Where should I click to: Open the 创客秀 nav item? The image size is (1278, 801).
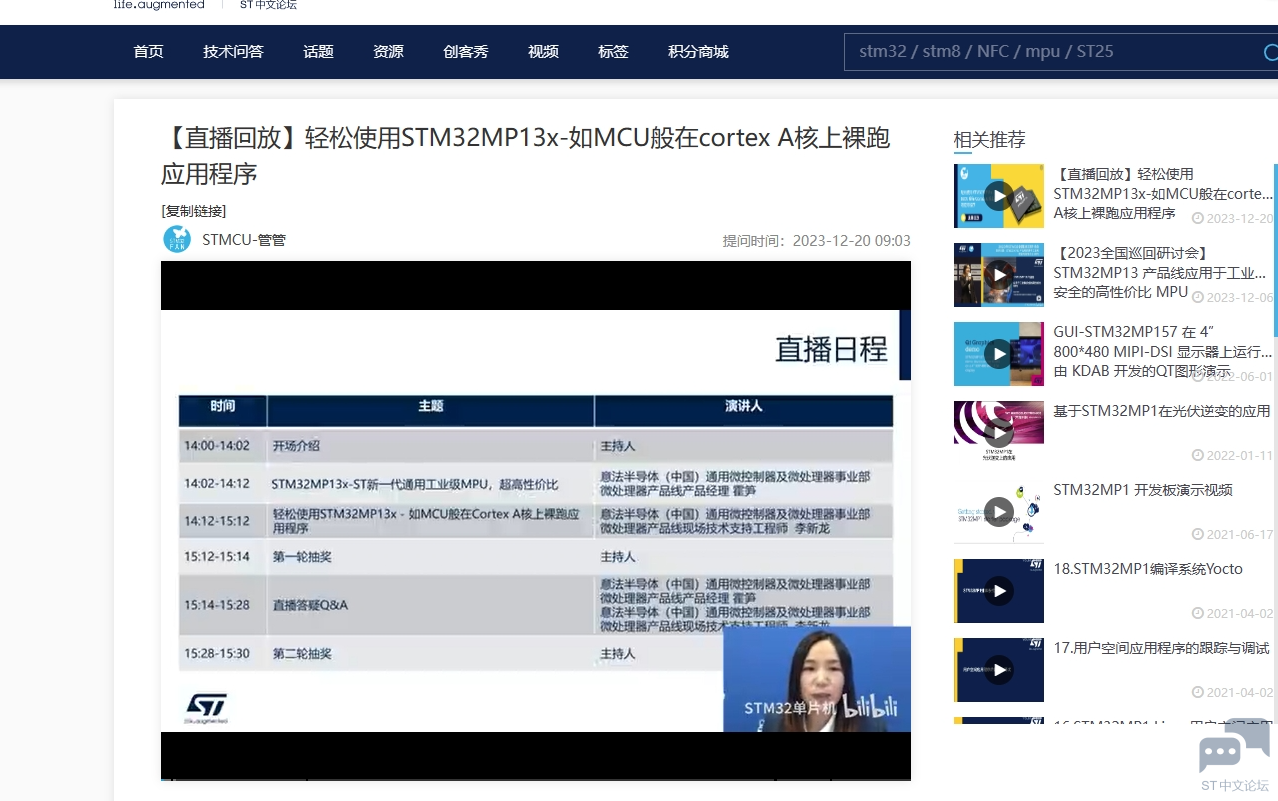(465, 52)
